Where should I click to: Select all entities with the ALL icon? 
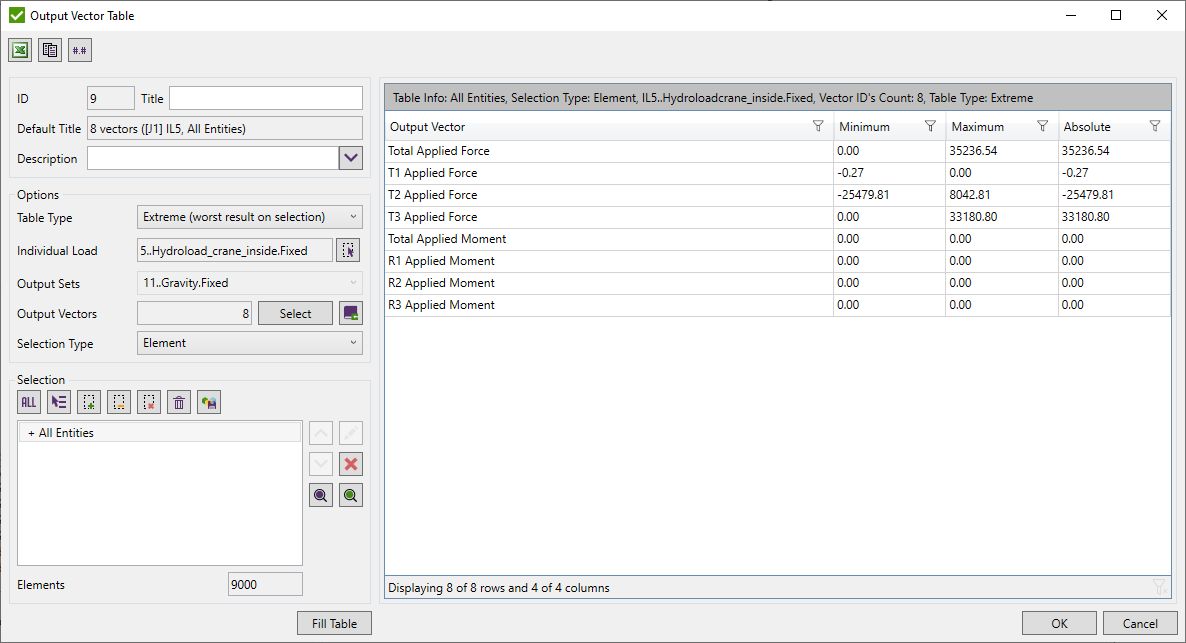[x=28, y=401]
